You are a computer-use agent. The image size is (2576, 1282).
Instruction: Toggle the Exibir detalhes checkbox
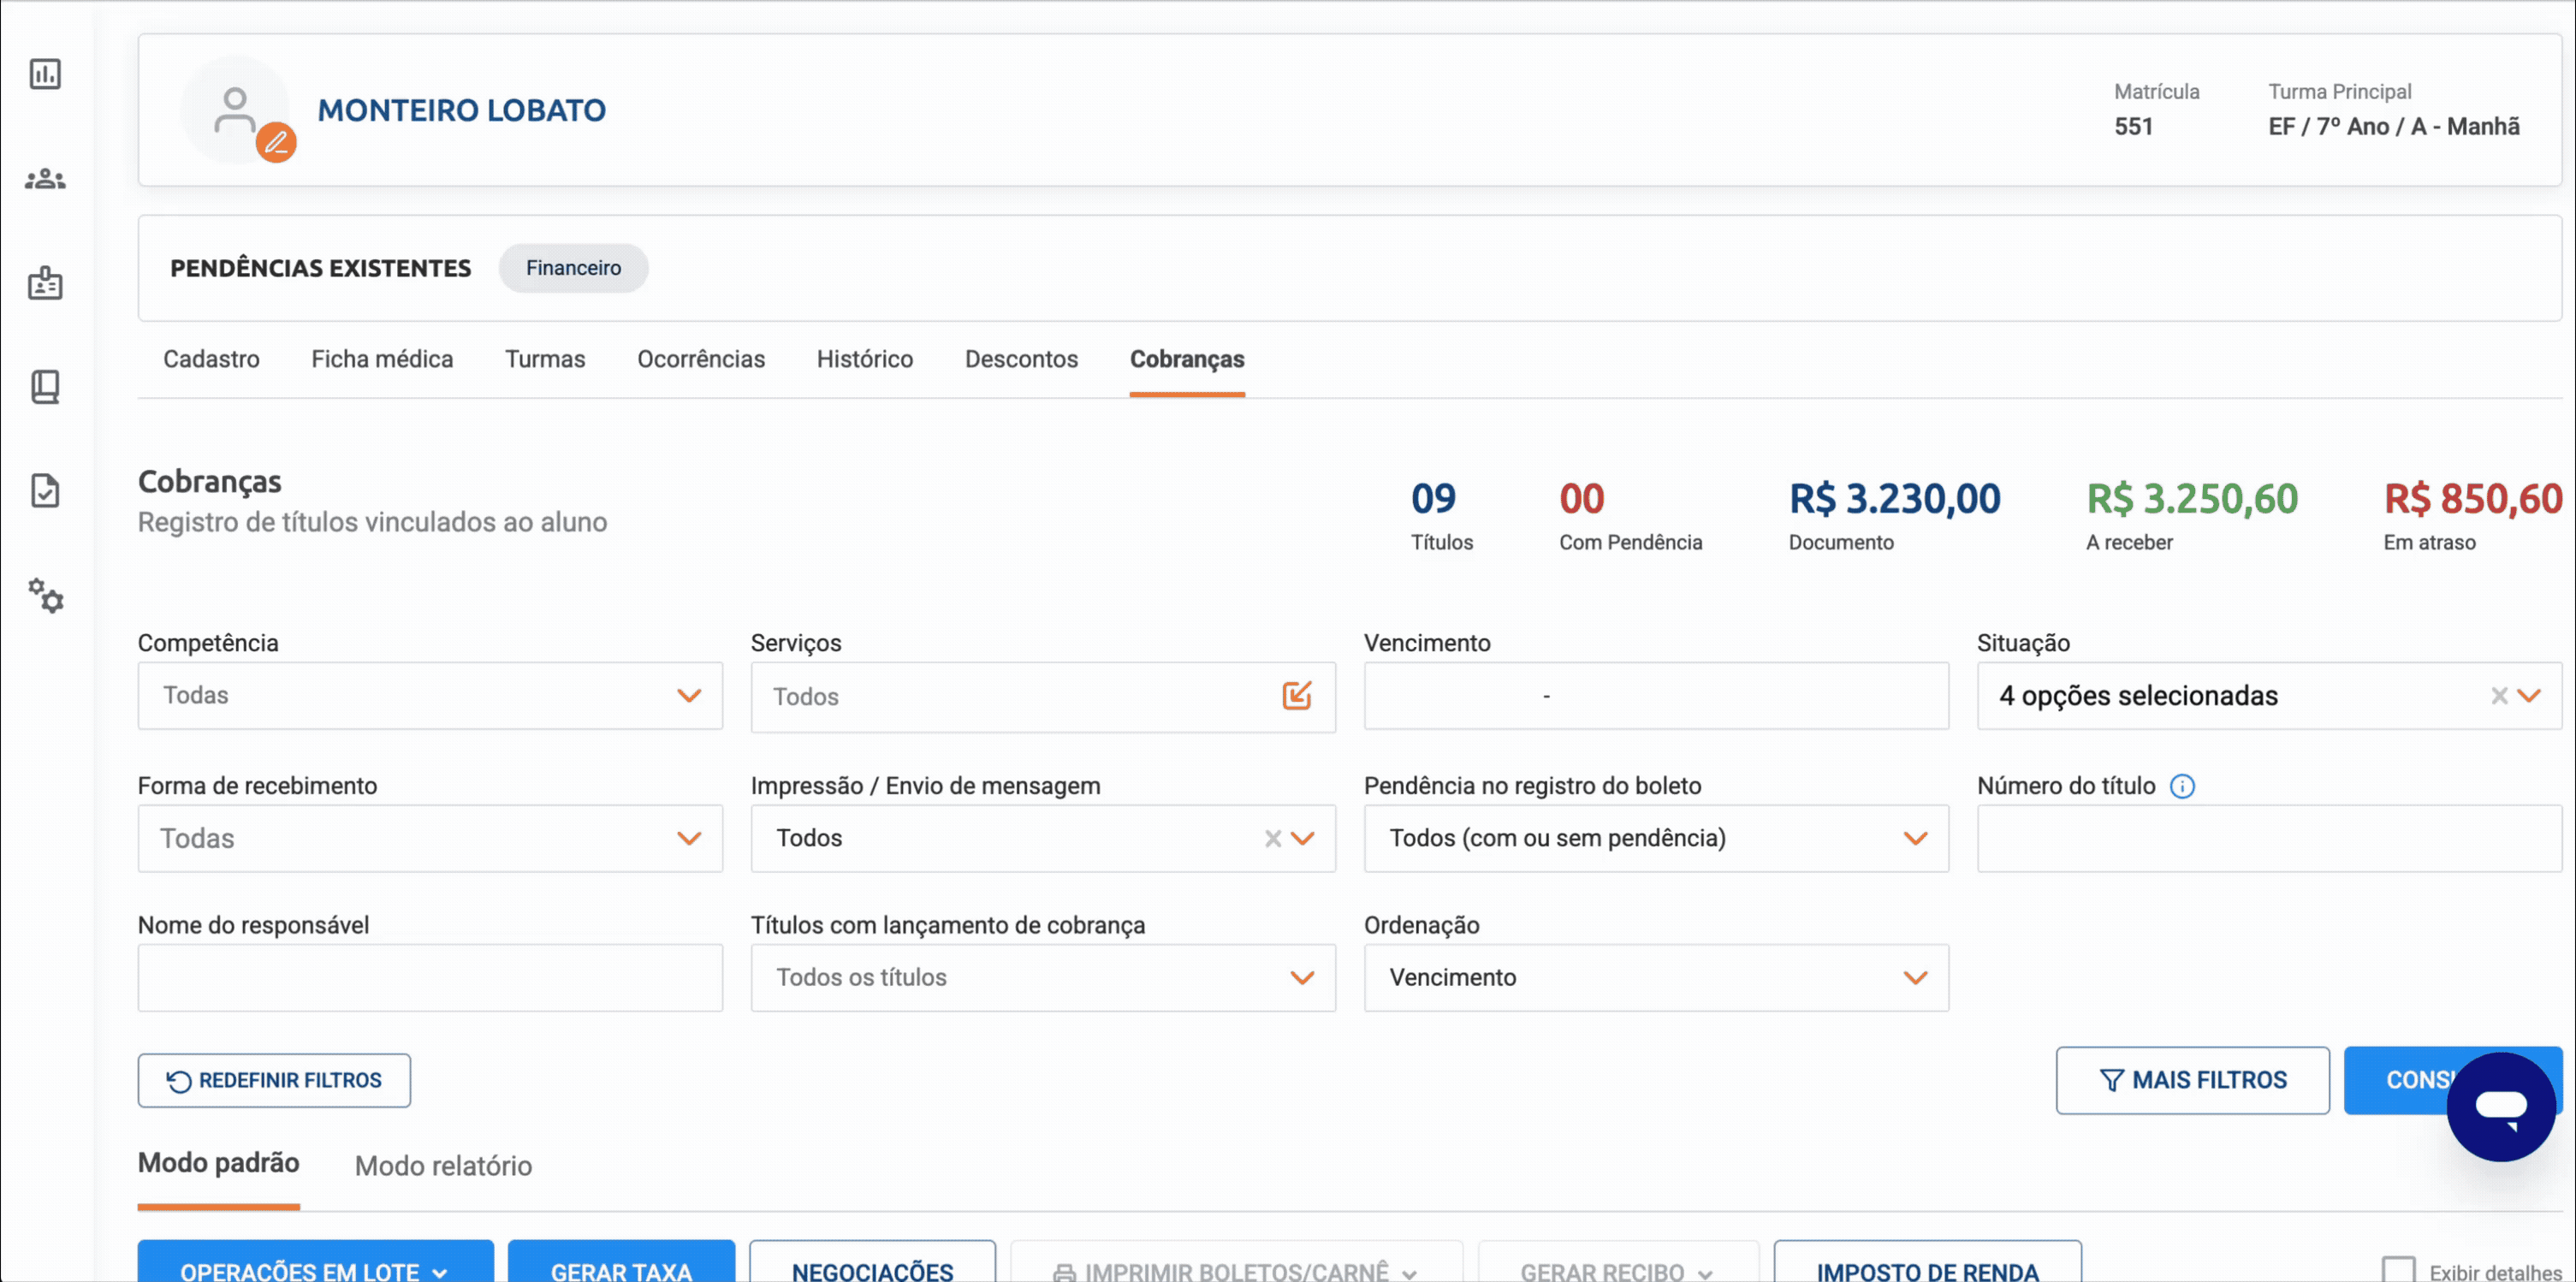click(2398, 1271)
